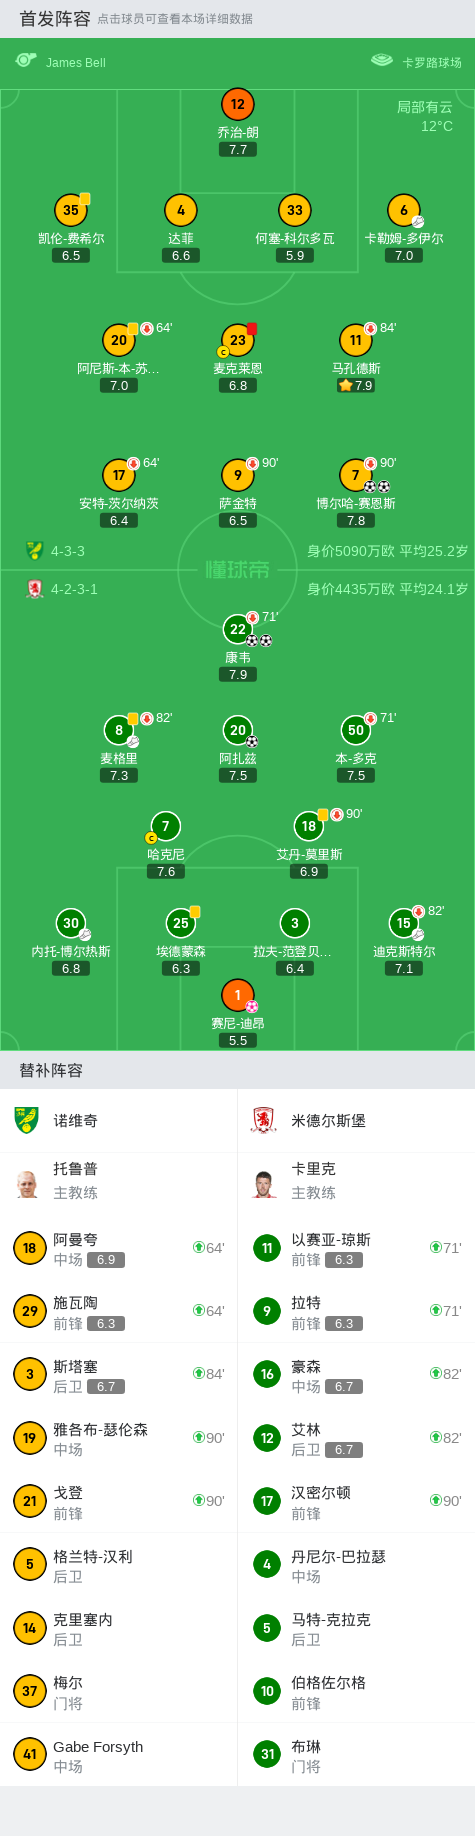Open player number 22 康韦 green badge
The image size is (475, 1836).
238,629
